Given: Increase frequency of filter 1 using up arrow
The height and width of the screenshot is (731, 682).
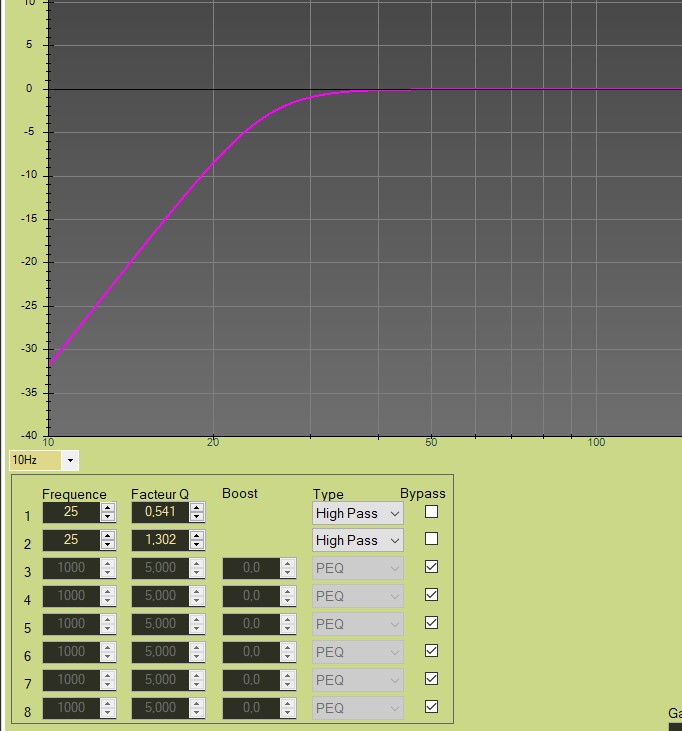Looking at the screenshot, I should click(108, 508).
